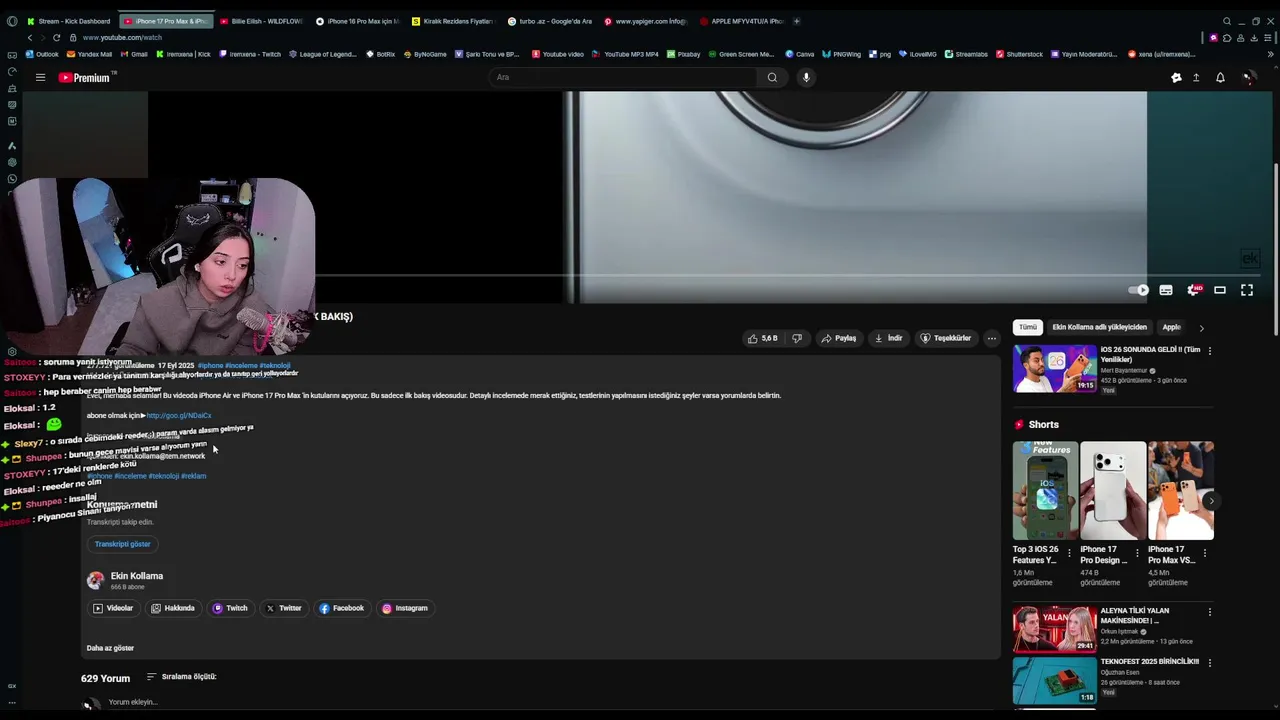Image resolution: width=1280 pixels, height=720 pixels.
Task: Click the search magnifier button
Action: [x=772, y=77]
